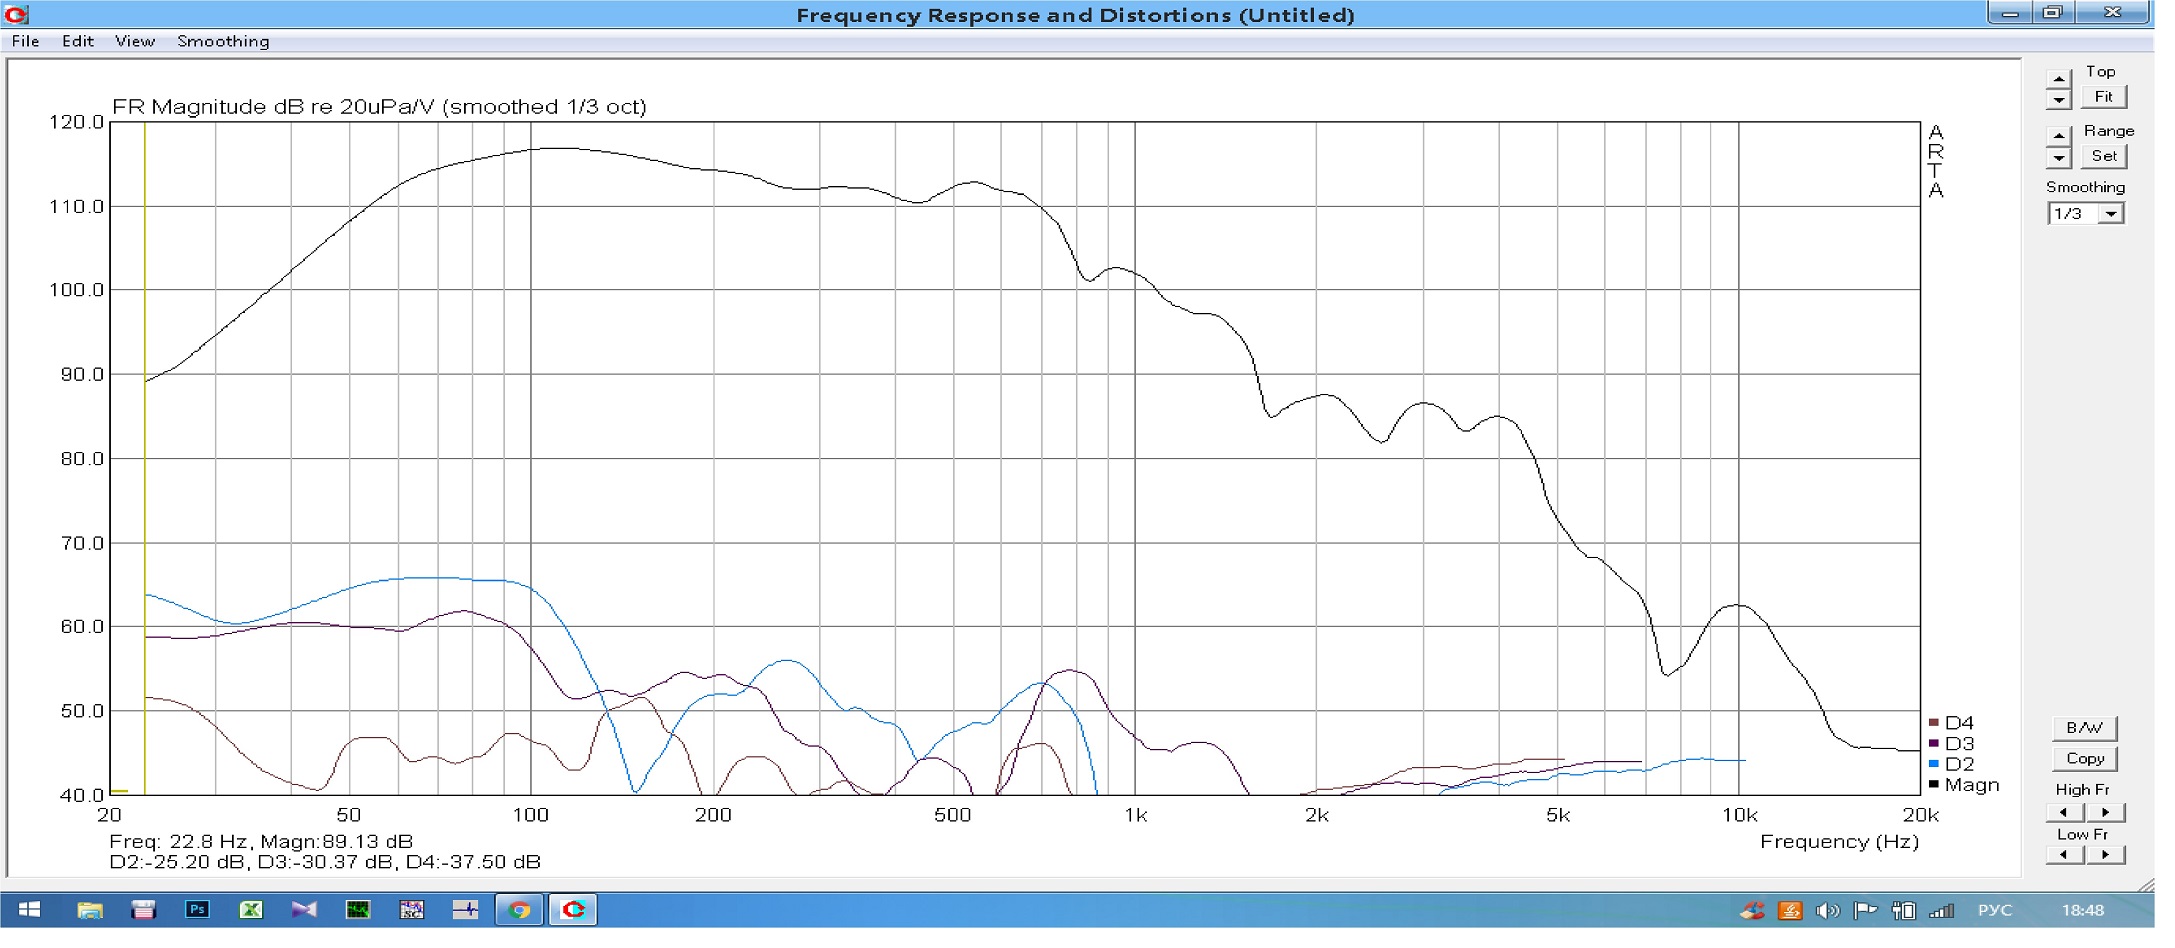
Task: Increase graph Top with the up arrow
Action: tap(2058, 79)
